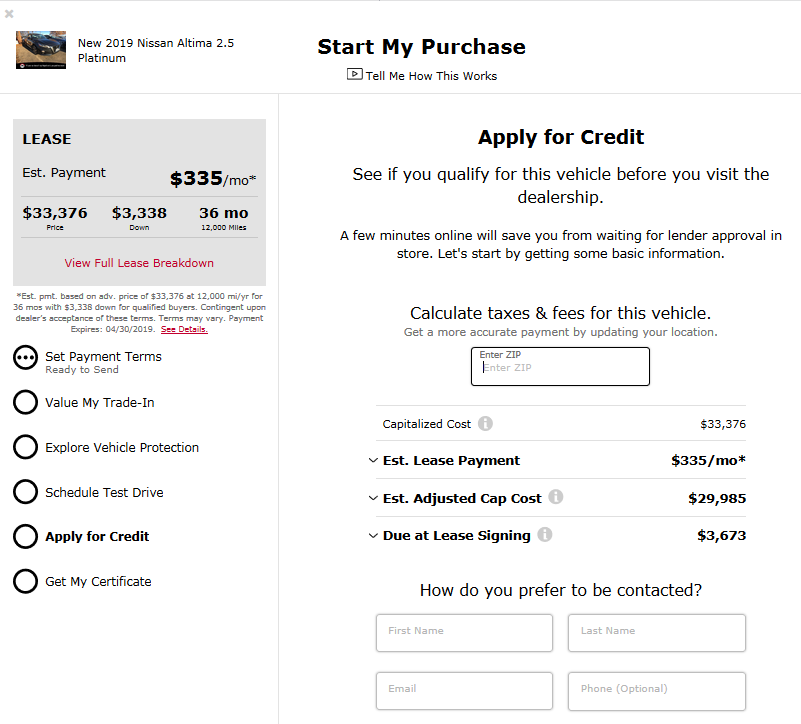This screenshot has width=801, height=724.
Task: Close the purchase dialog with X icon
Action: (x=9, y=14)
